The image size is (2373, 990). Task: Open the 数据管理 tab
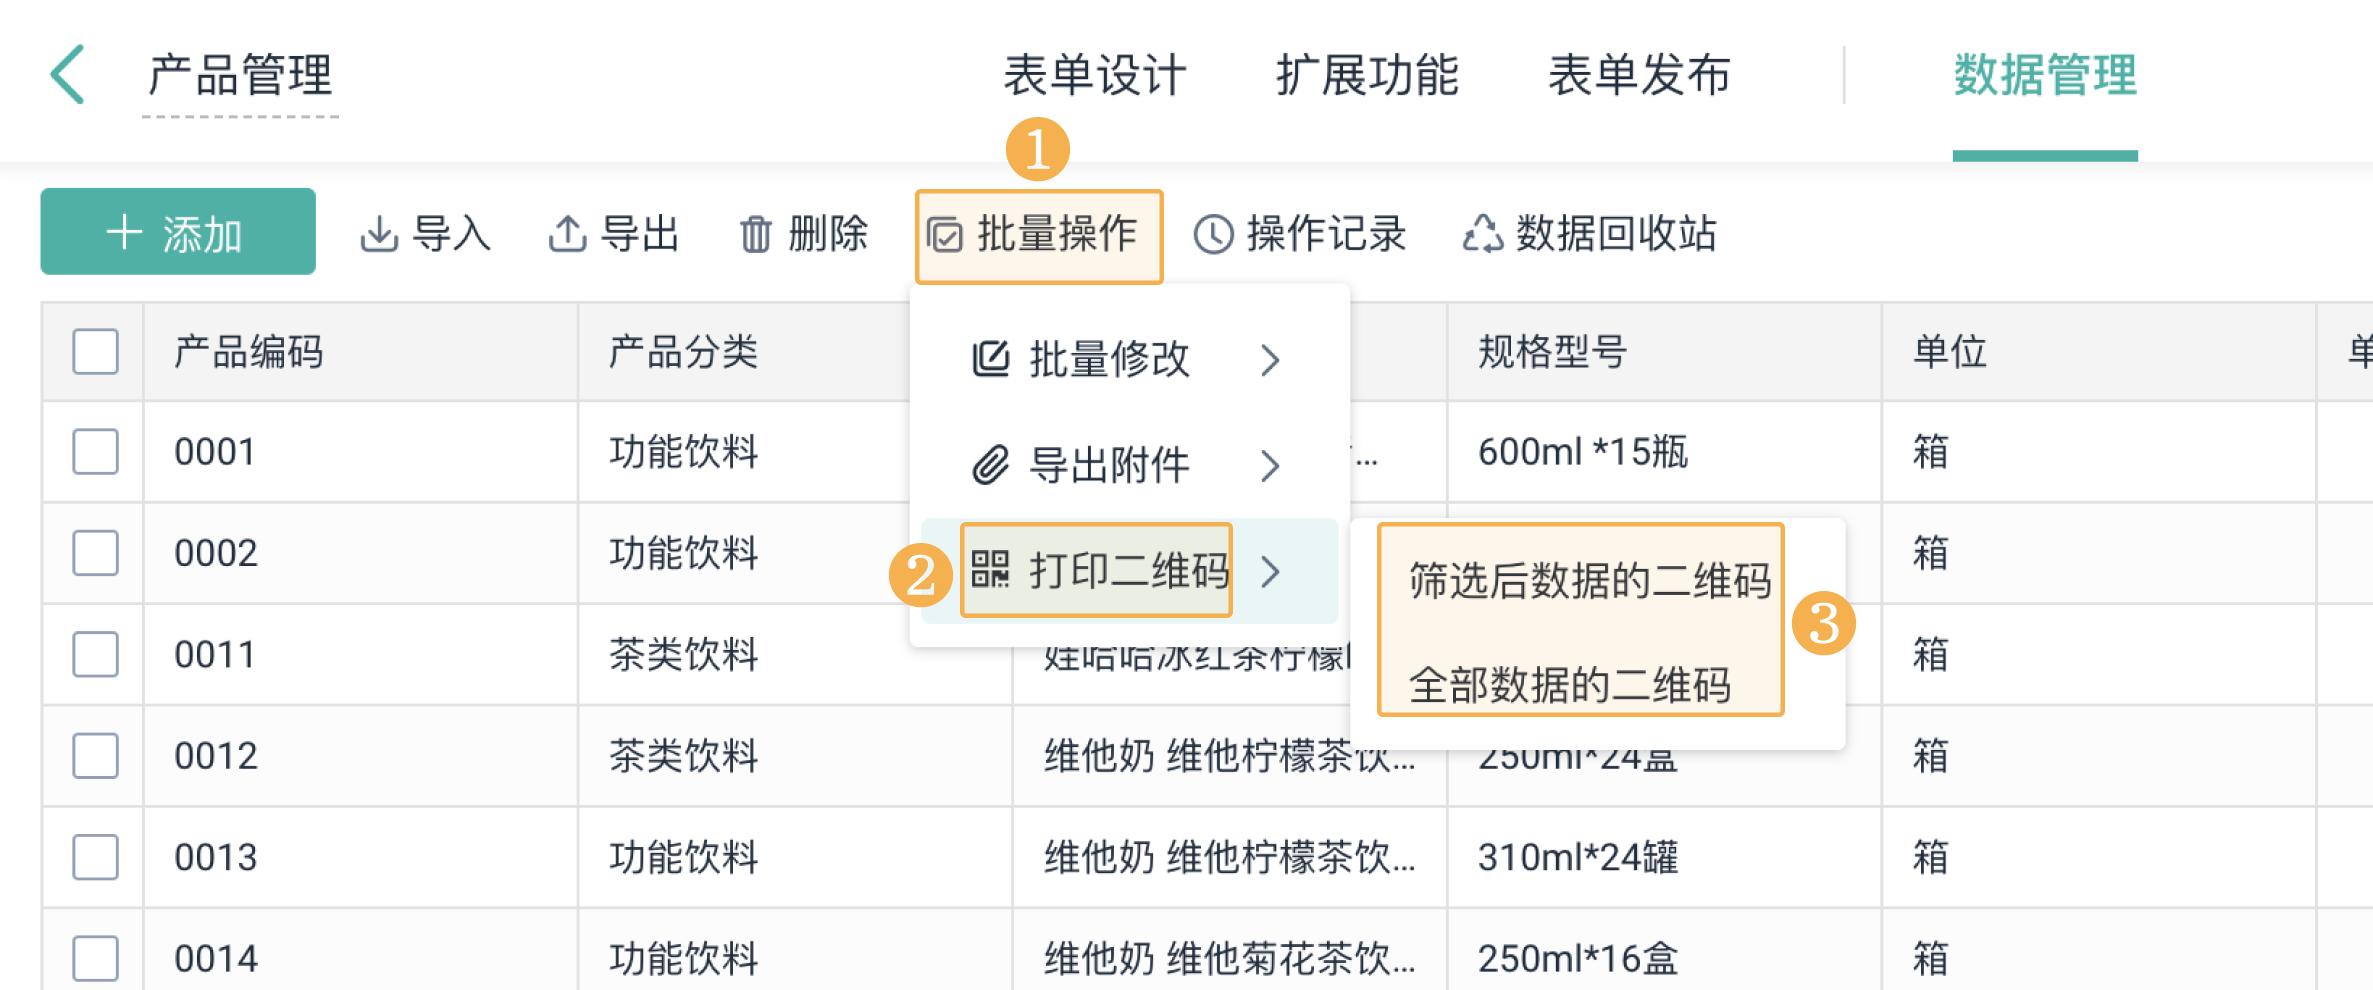(x=2046, y=74)
